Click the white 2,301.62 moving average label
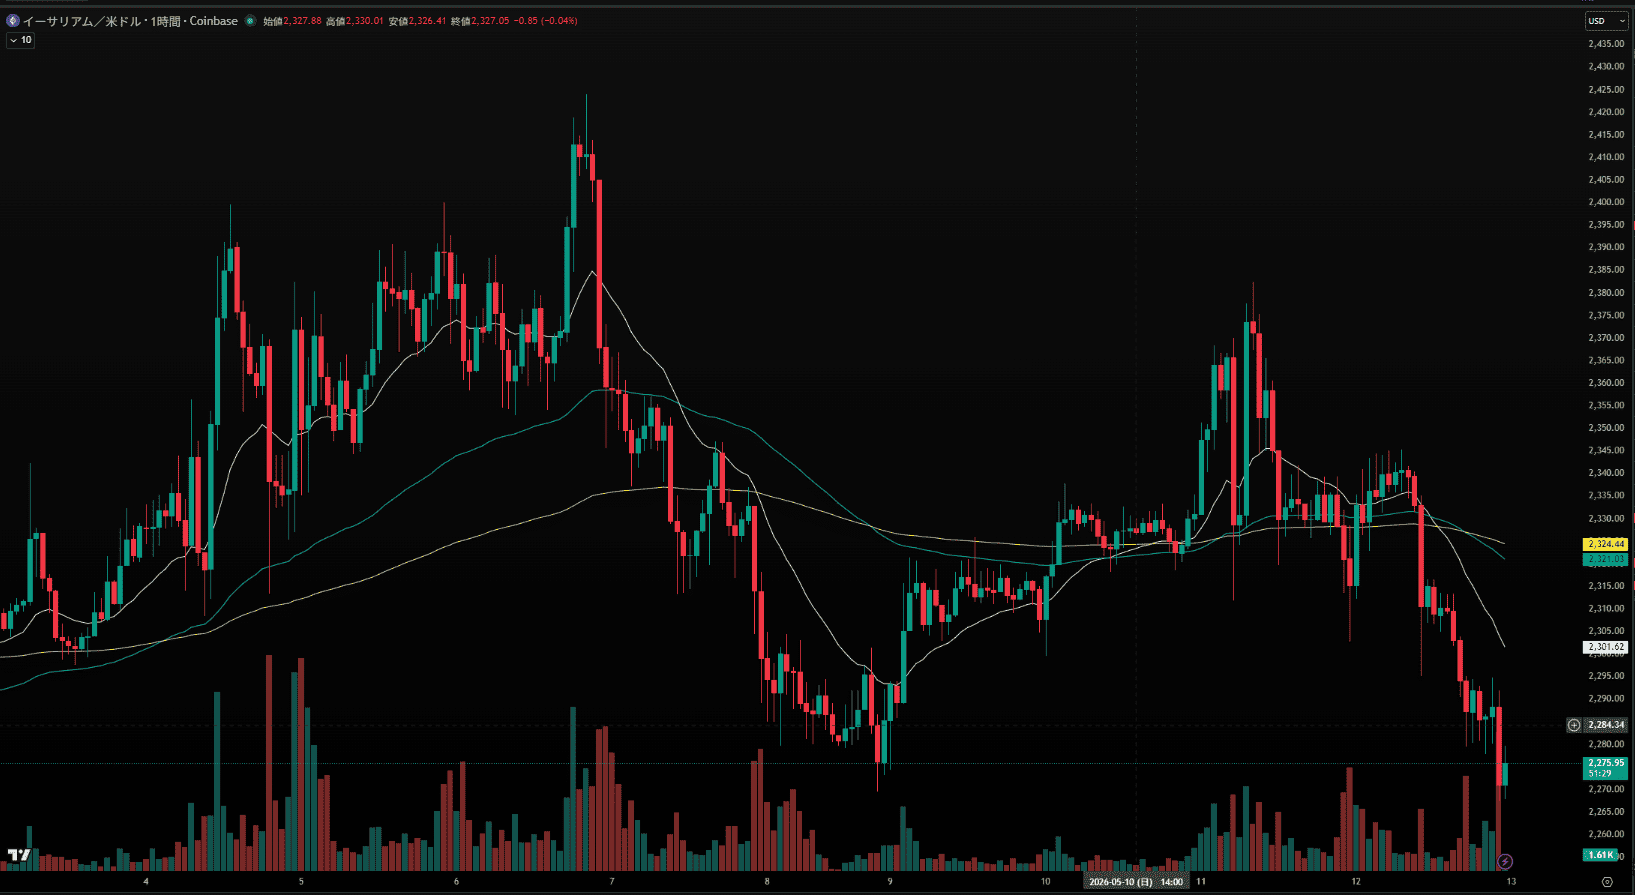The image size is (1635, 895). 1605,647
